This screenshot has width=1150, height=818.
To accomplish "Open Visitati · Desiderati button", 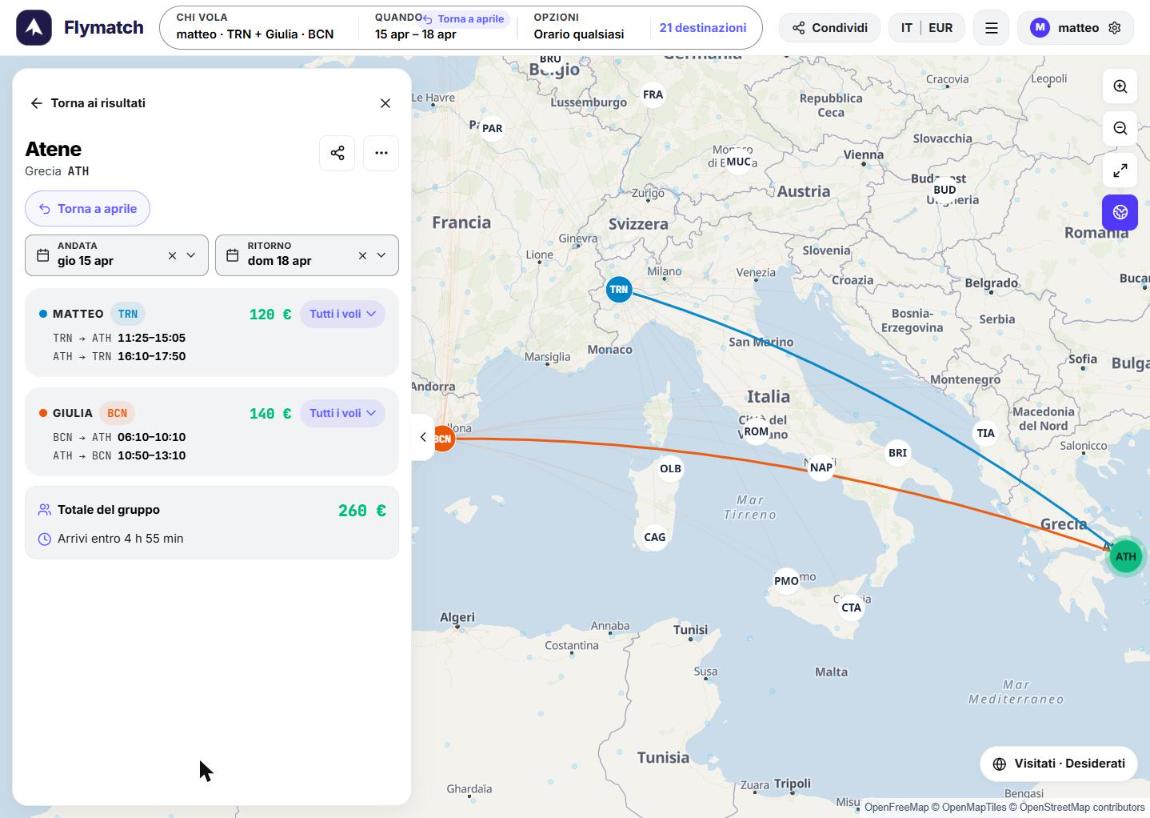I will coord(1058,764).
